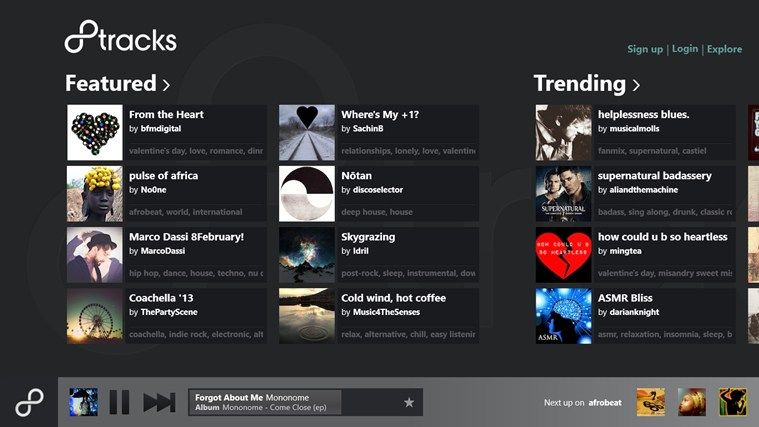
Task: Open user musicalmolls profile
Action: coord(634,129)
